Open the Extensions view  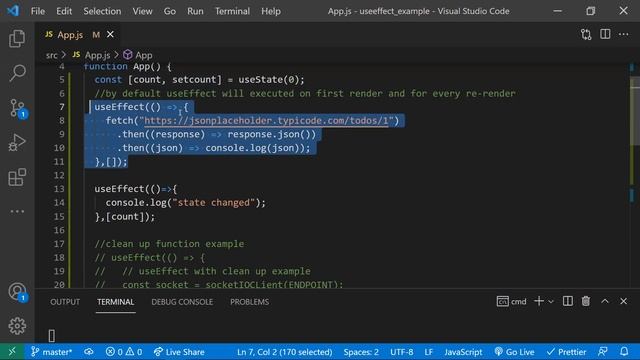click(17, 177)
